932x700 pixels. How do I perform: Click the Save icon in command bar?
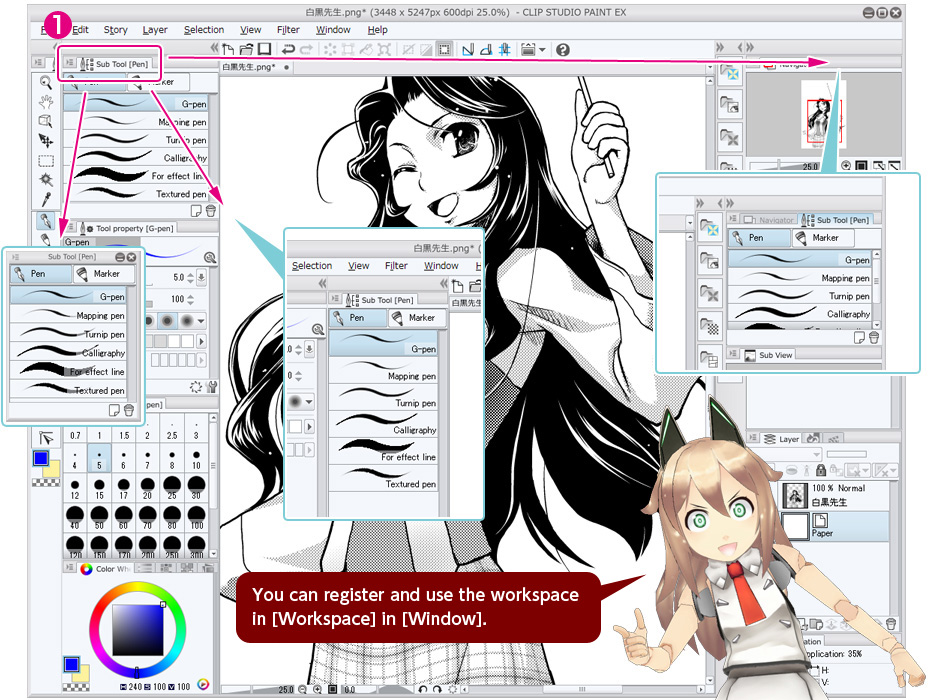click(x=264, y=49)
